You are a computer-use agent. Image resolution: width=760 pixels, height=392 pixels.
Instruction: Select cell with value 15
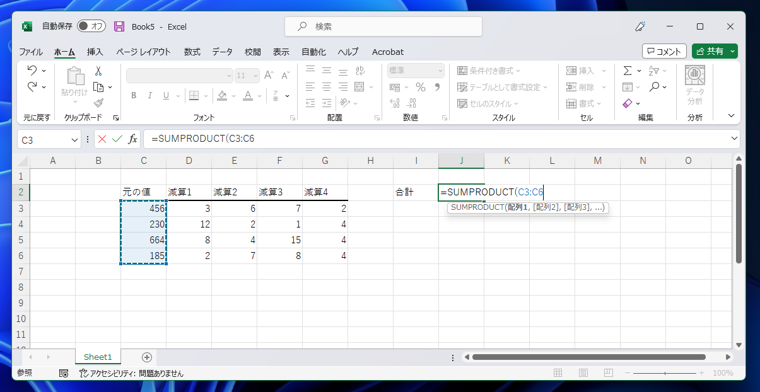pyautogui.click(x=280, y=240)
